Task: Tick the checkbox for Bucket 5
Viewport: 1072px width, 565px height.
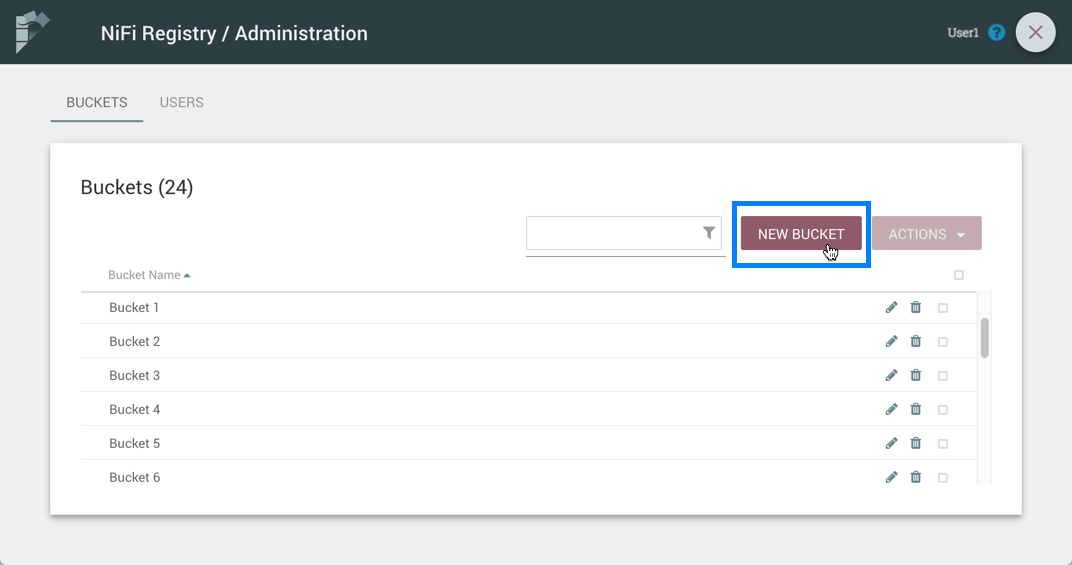Action: (942, 444)
